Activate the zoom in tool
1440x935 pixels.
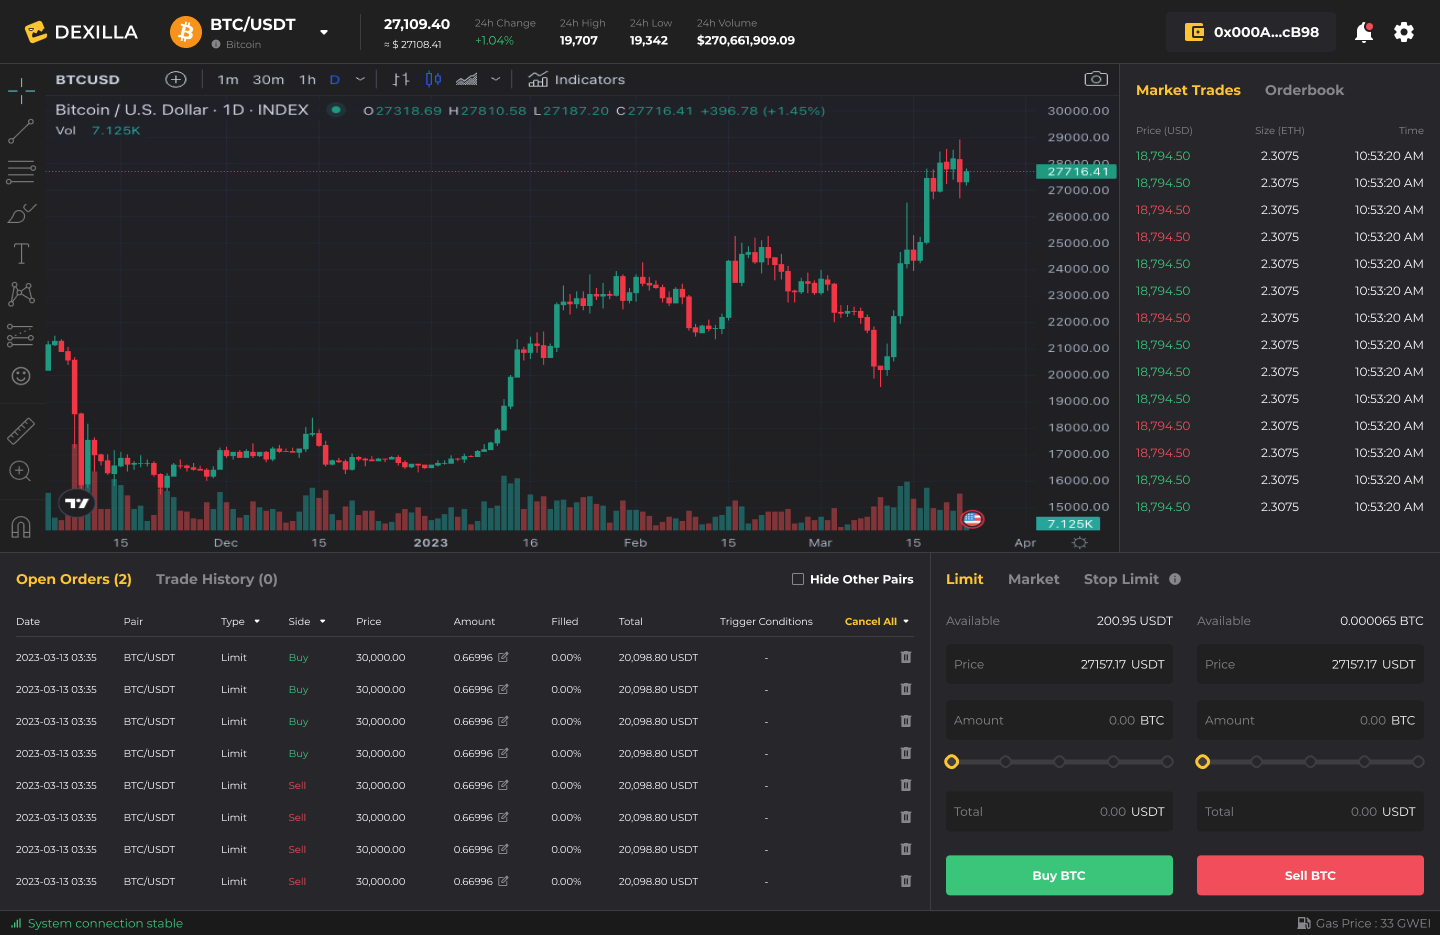21,471
